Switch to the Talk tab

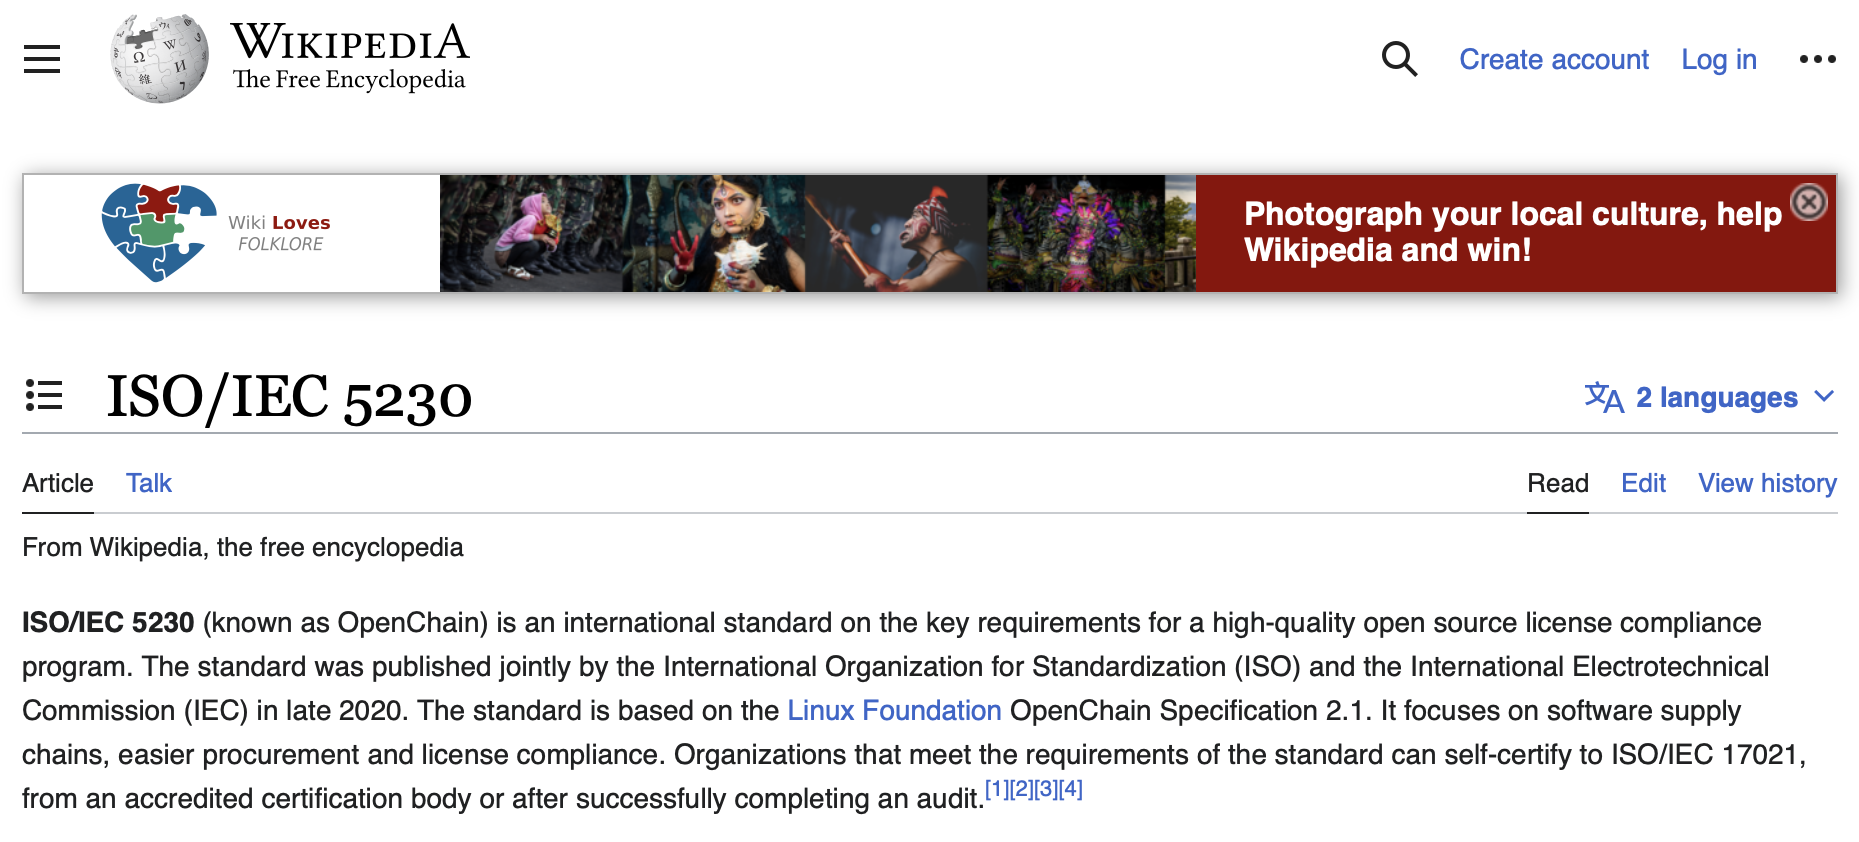149,483
